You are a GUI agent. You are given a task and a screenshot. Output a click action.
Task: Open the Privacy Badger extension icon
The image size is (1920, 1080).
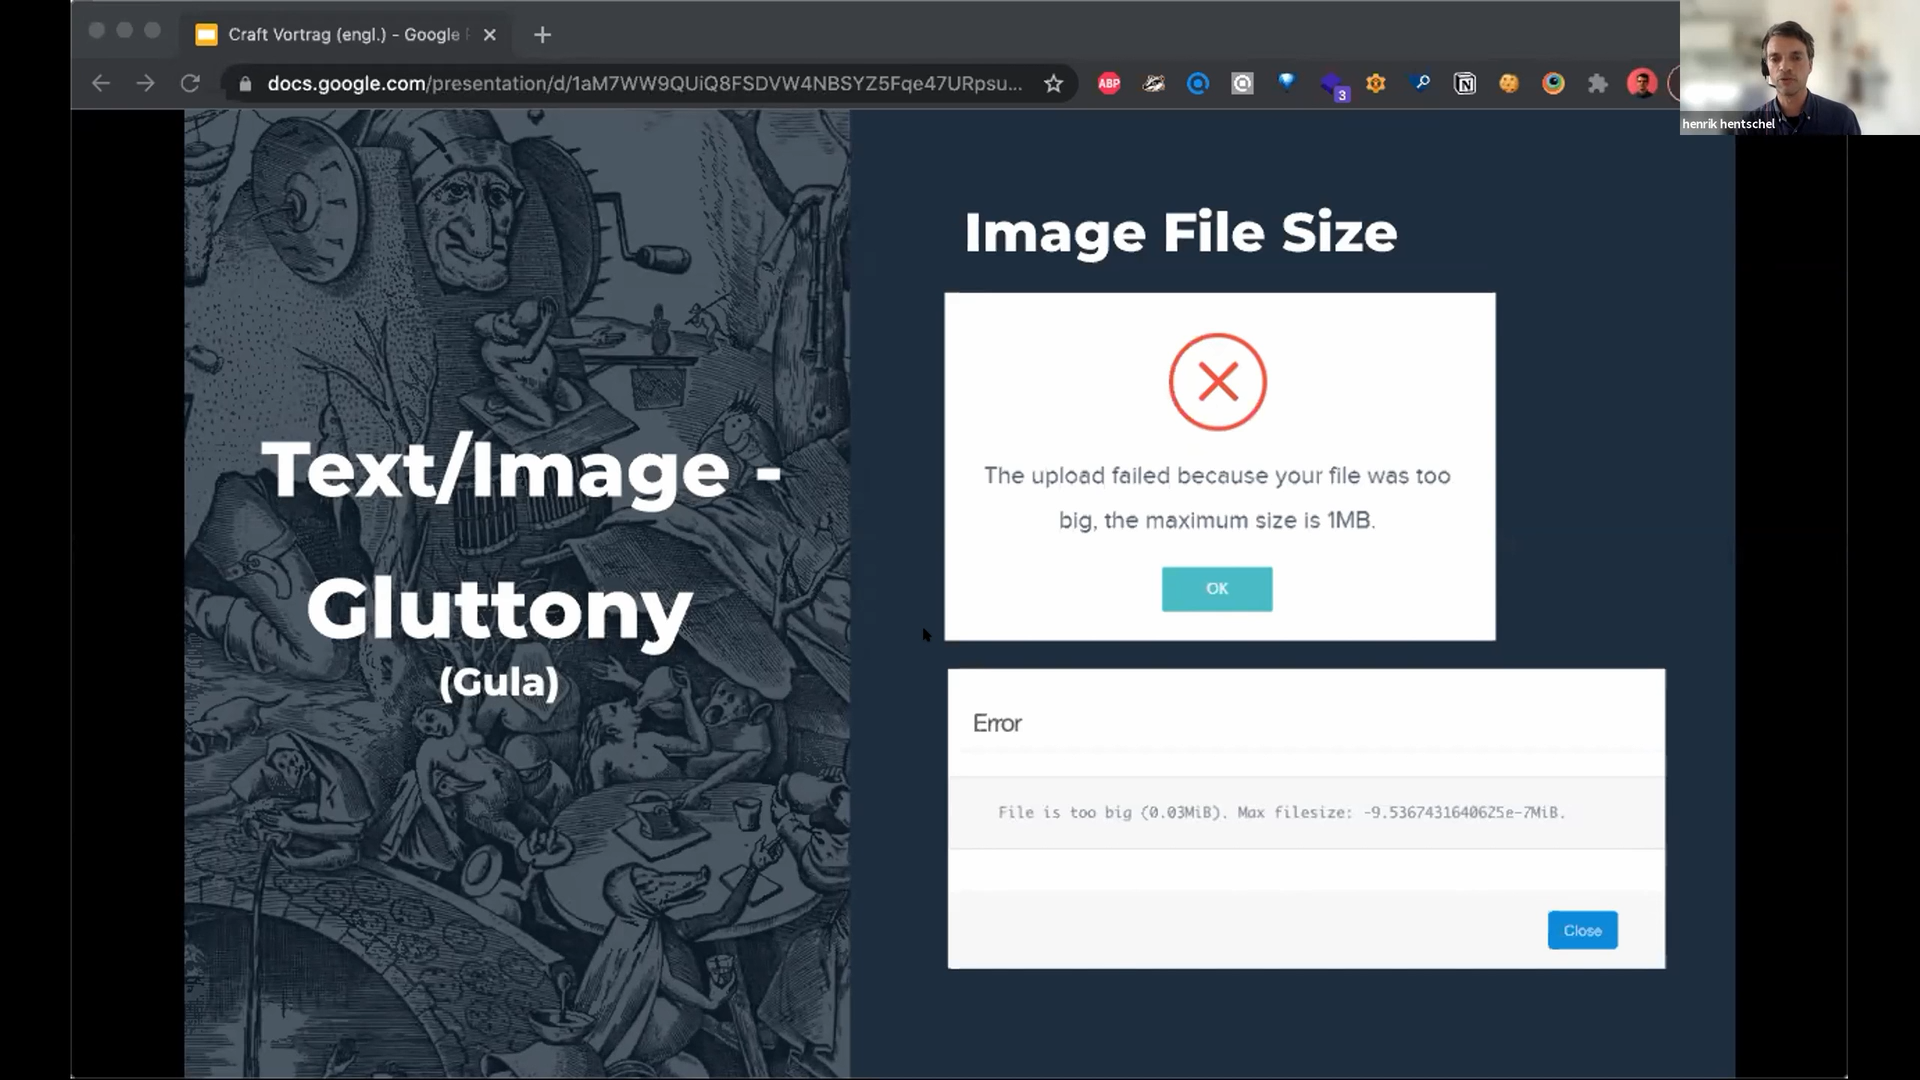click(x=1154, y=84)
